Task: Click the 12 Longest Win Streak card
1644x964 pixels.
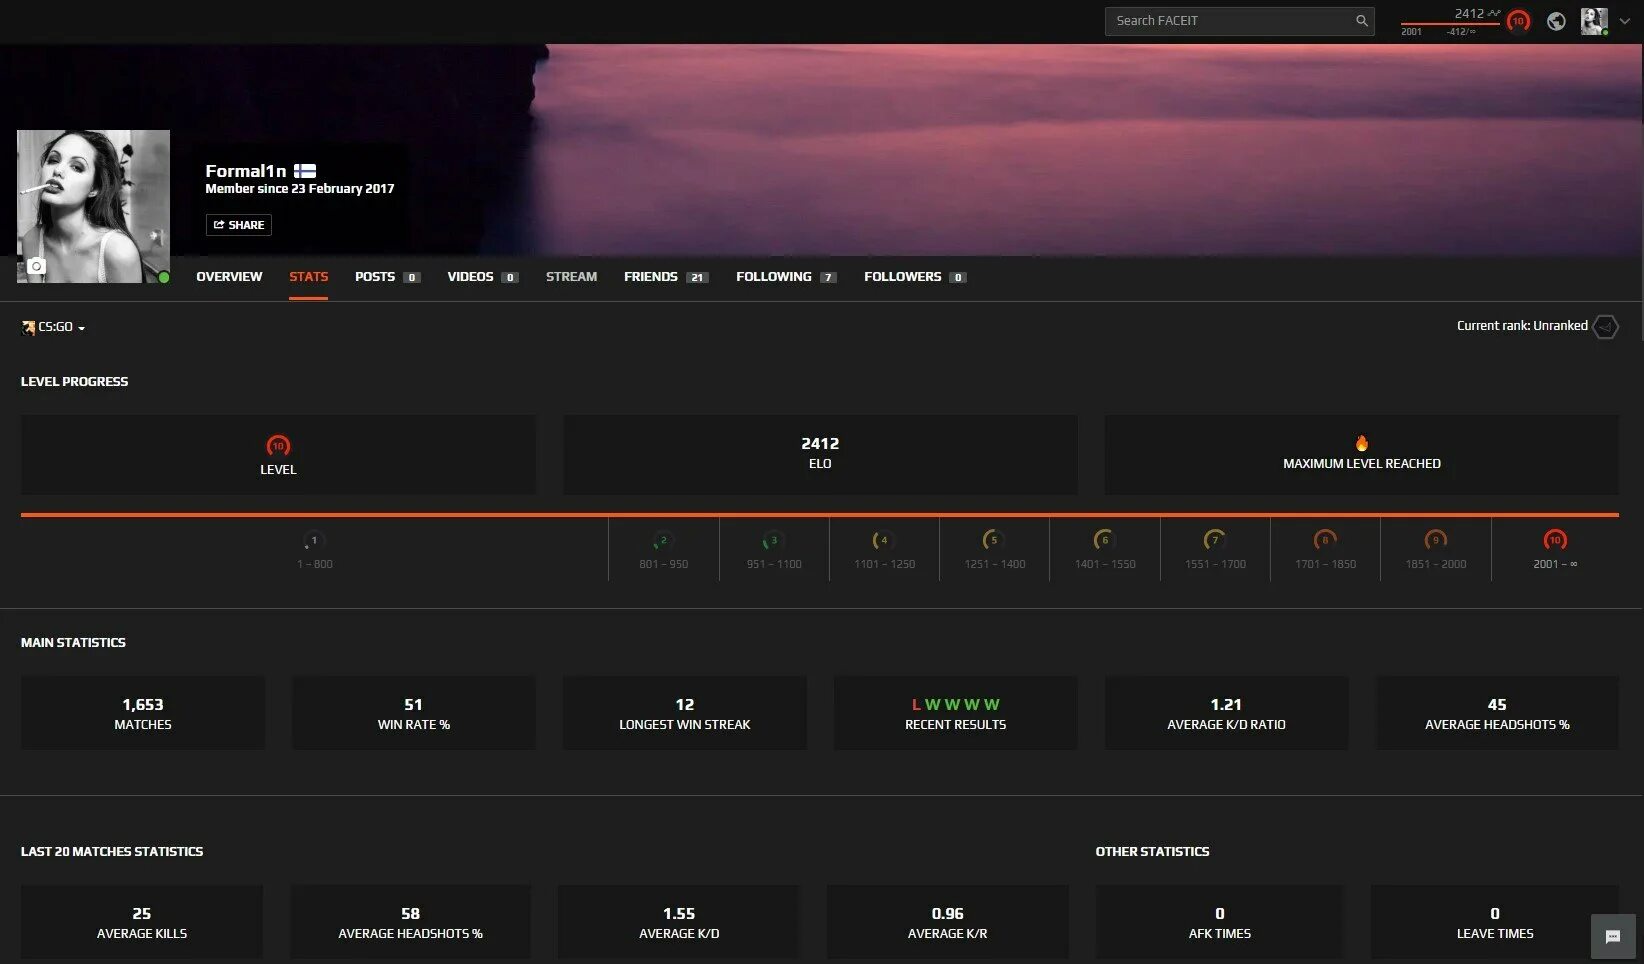Action: tap(685, 713)
